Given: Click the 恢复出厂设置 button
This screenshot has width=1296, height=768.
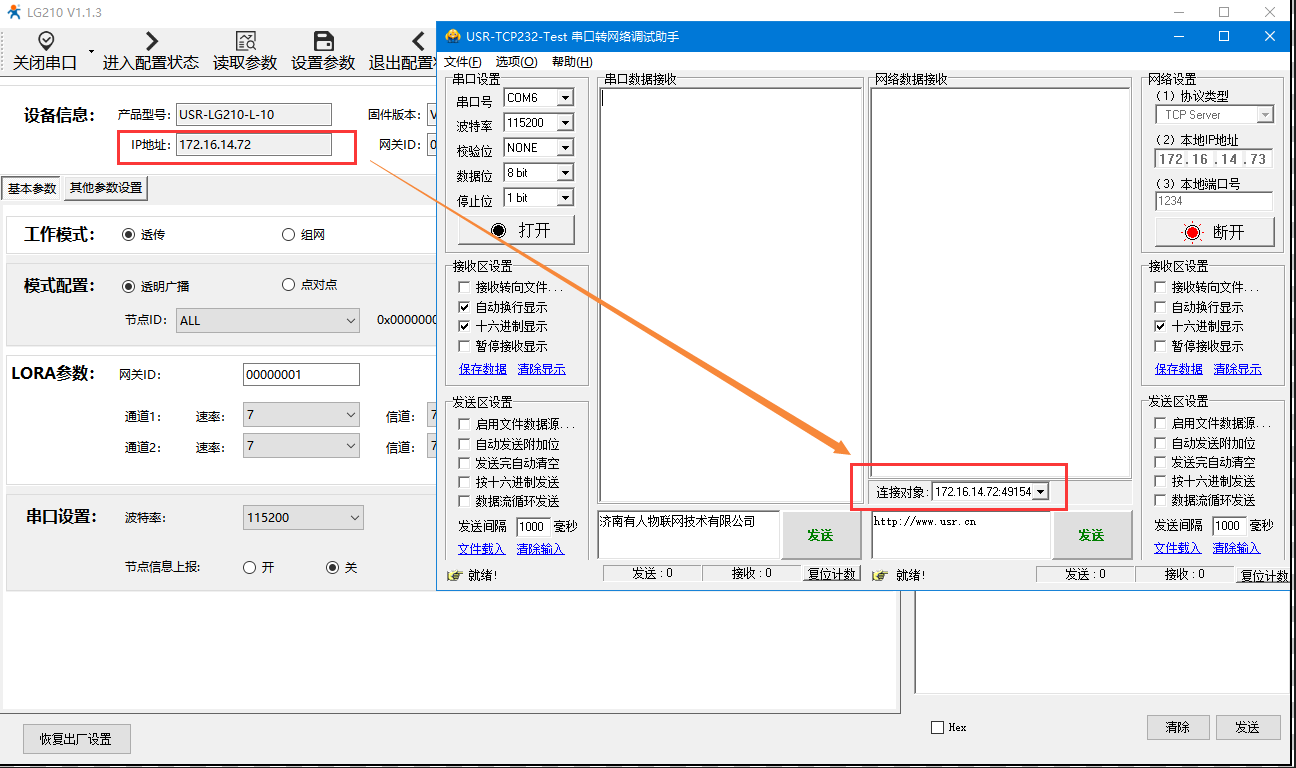Looking at the screenshot, I should (x=76, y=740).
